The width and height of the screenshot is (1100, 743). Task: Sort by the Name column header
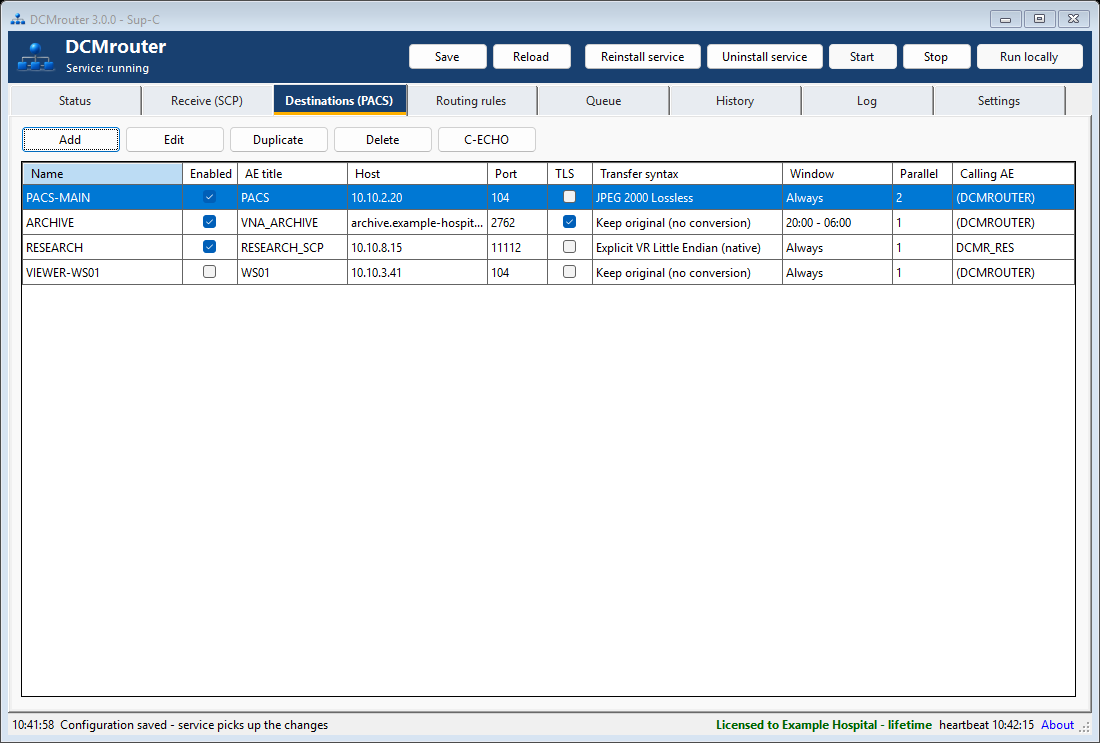pyautogui.click(x=102, y=173)
